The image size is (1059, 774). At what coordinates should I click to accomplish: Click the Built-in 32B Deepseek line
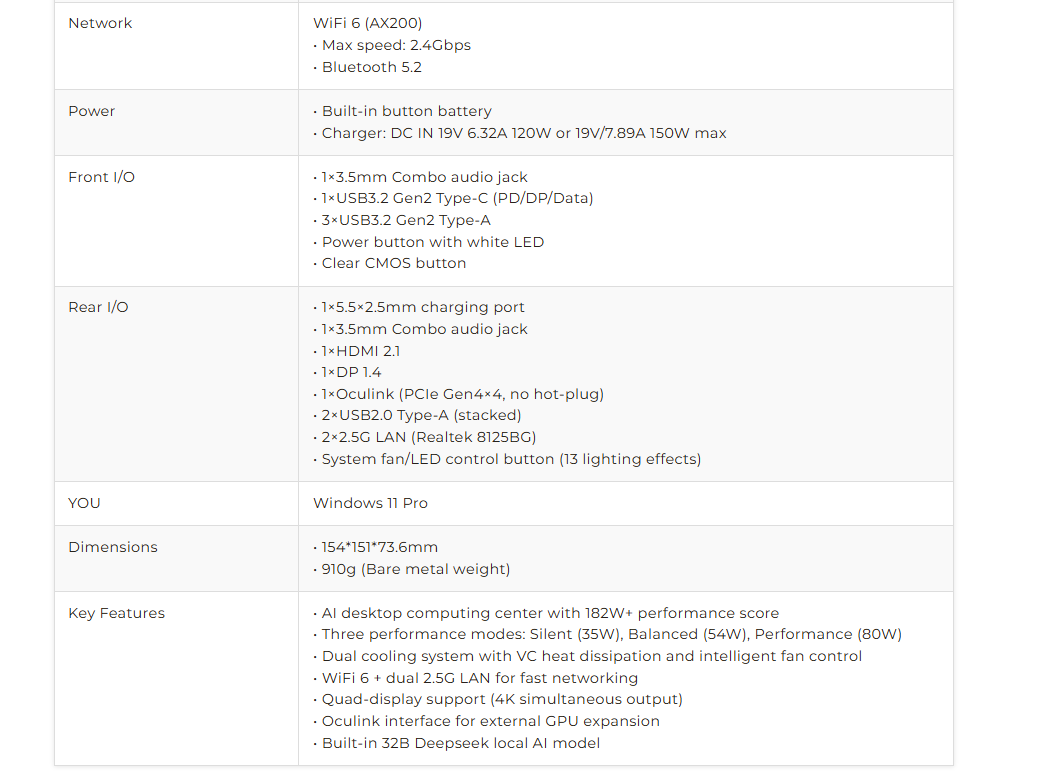pos(457,743)
